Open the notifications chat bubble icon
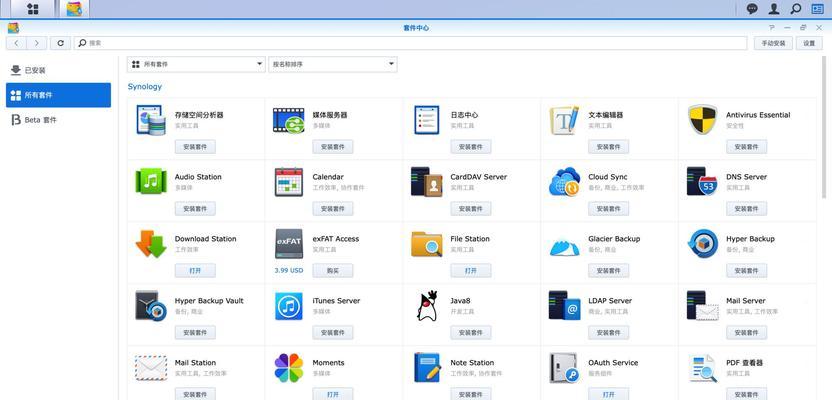 752,8
